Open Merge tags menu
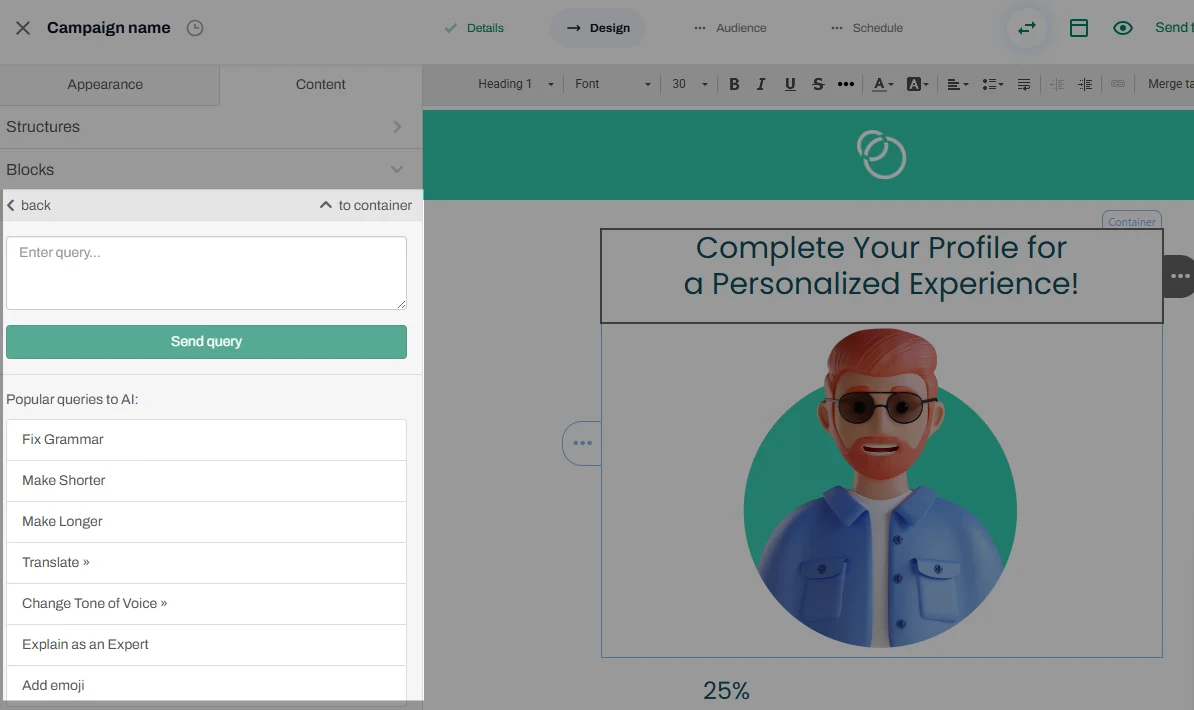This screenshot has height=710, width=1194. tap(1170, 85)
